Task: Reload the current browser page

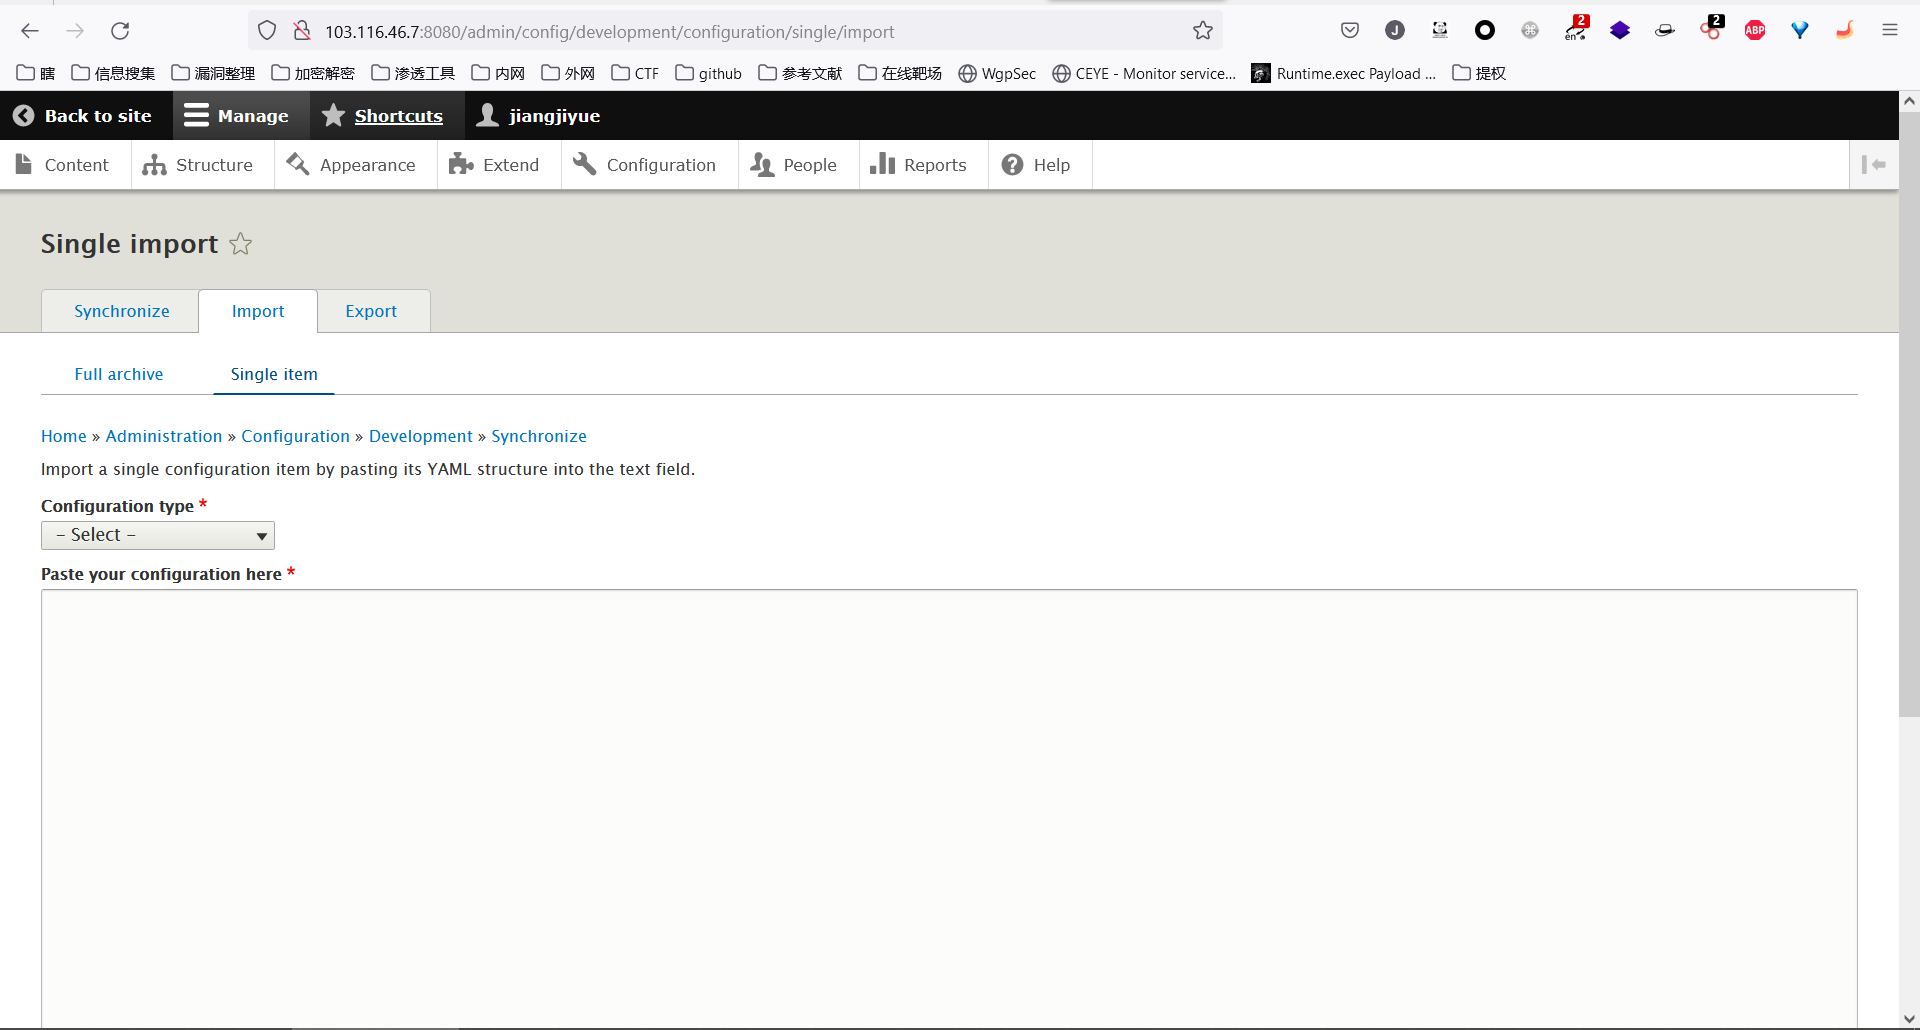Action: pos(120,31)
